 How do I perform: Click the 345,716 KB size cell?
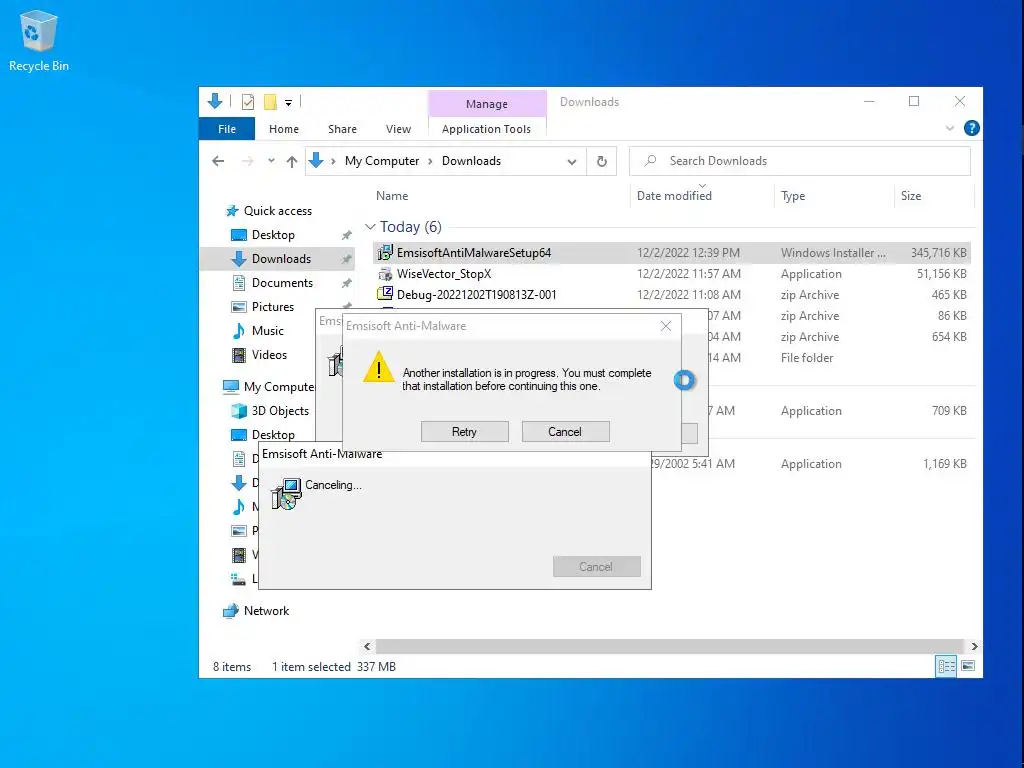click(x=938, y=253)
